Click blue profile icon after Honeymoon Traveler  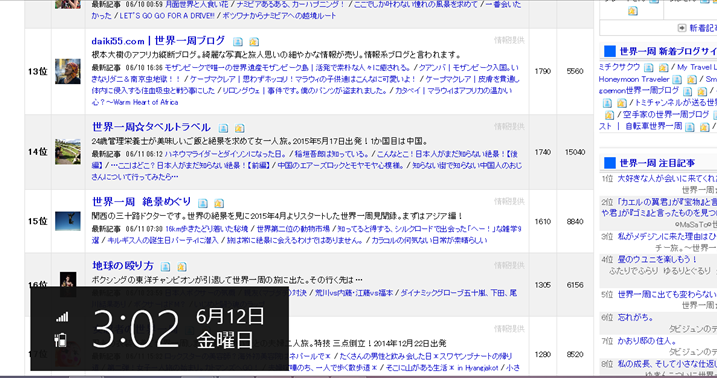pyautogui.click(x=677, y=80)
